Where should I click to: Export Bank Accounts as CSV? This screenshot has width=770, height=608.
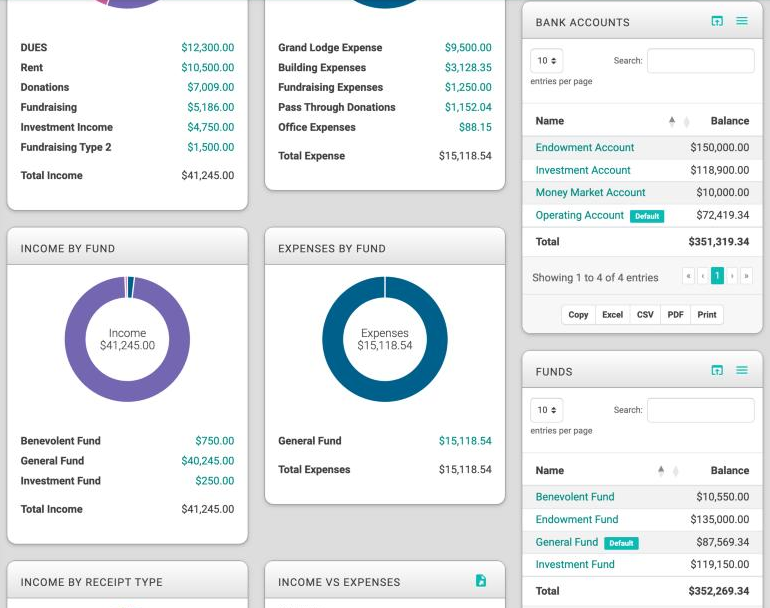pyautogui.click(x=645, y=315)
